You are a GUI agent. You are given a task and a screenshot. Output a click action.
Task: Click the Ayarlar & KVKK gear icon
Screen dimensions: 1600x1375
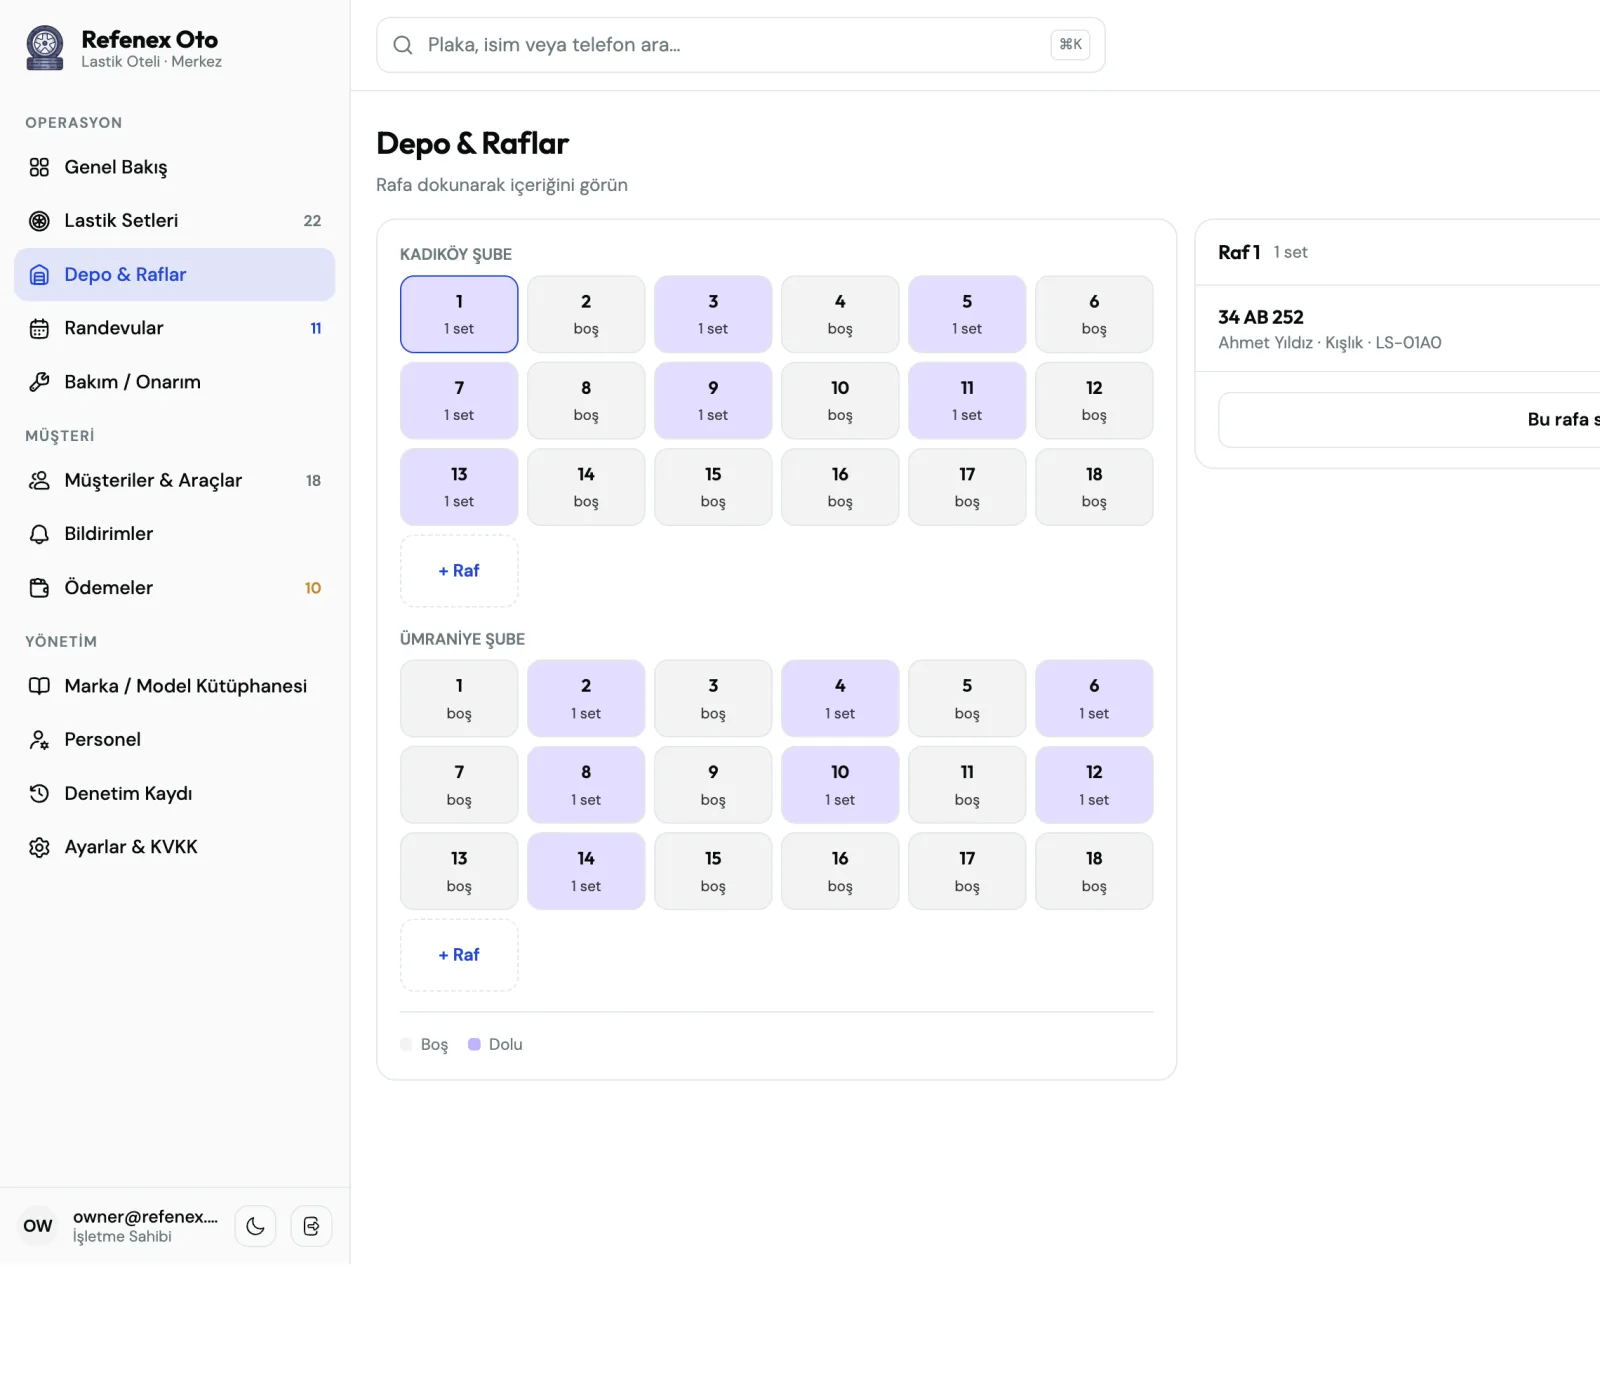coord(39,847)
